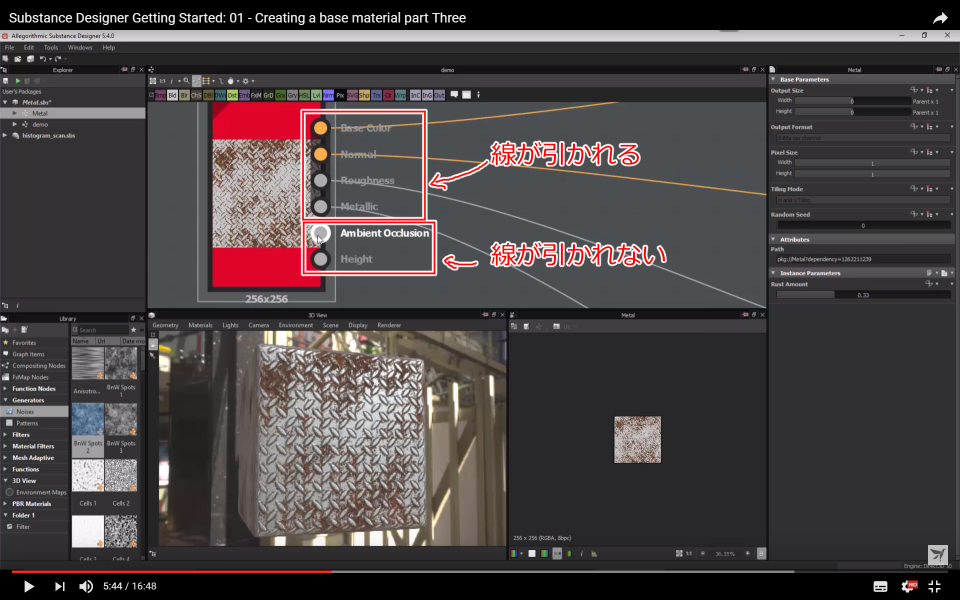Open the Output Format dropdown
Screen dimensions: 960x600
(863, 138)
